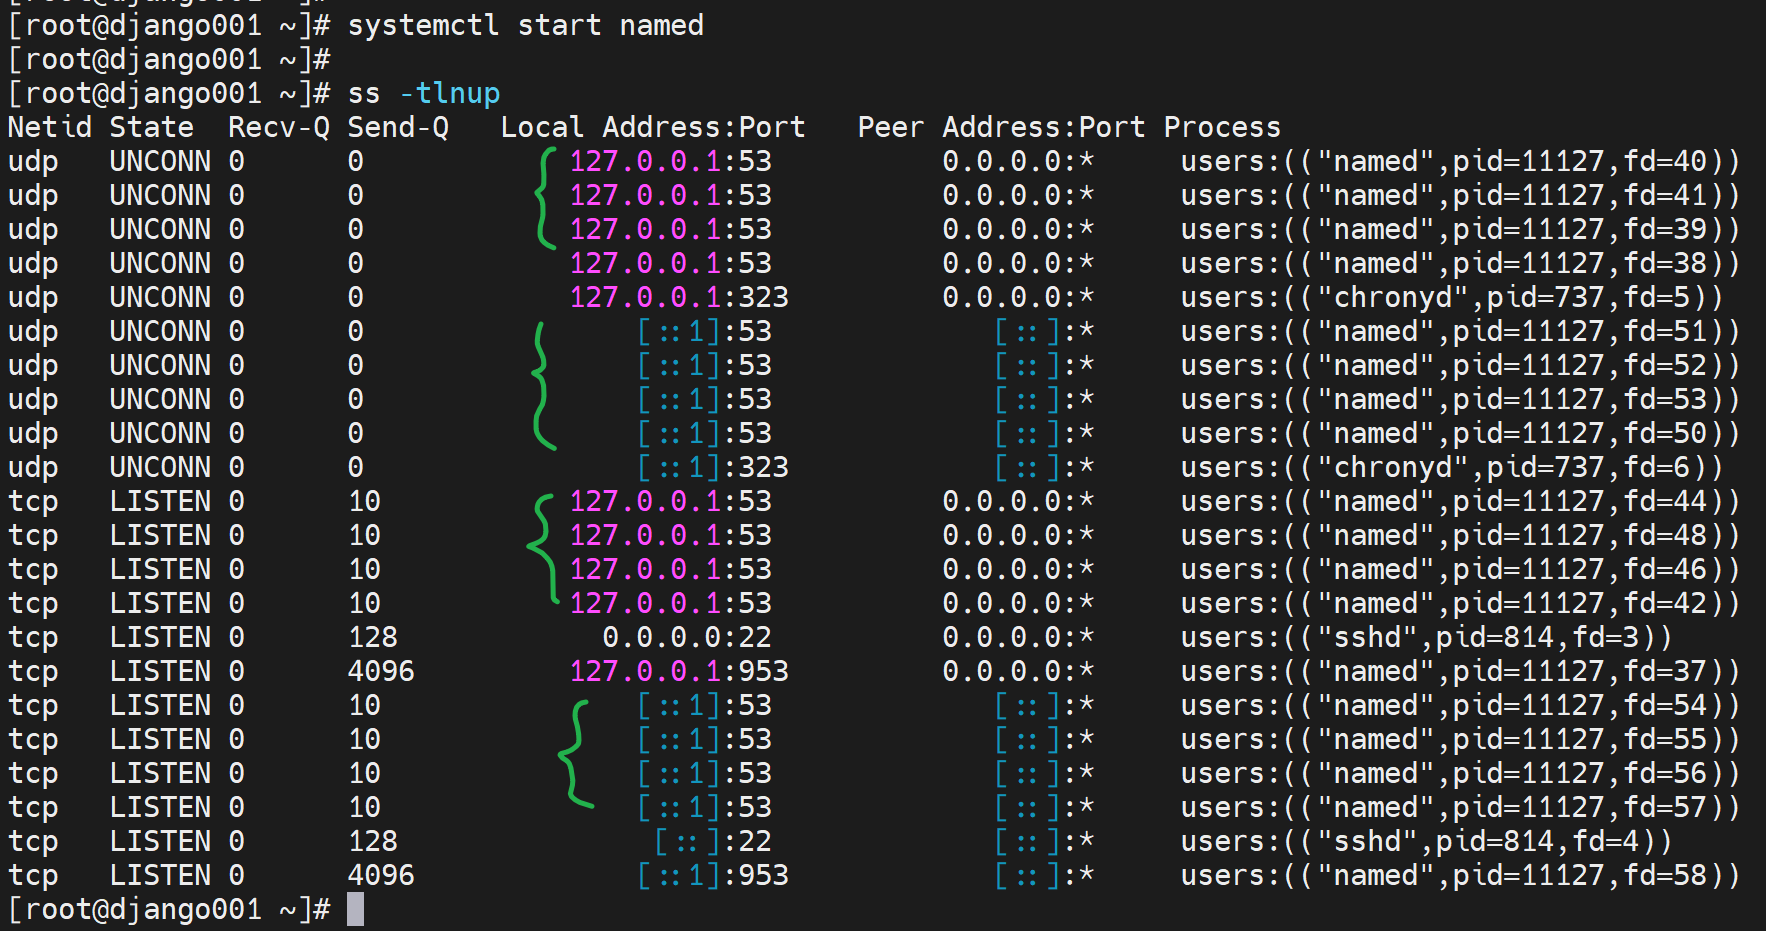Screen dimensions: 1766x931
Task: Click the 'Recv-Q' column header
Action: pos(278,127)
